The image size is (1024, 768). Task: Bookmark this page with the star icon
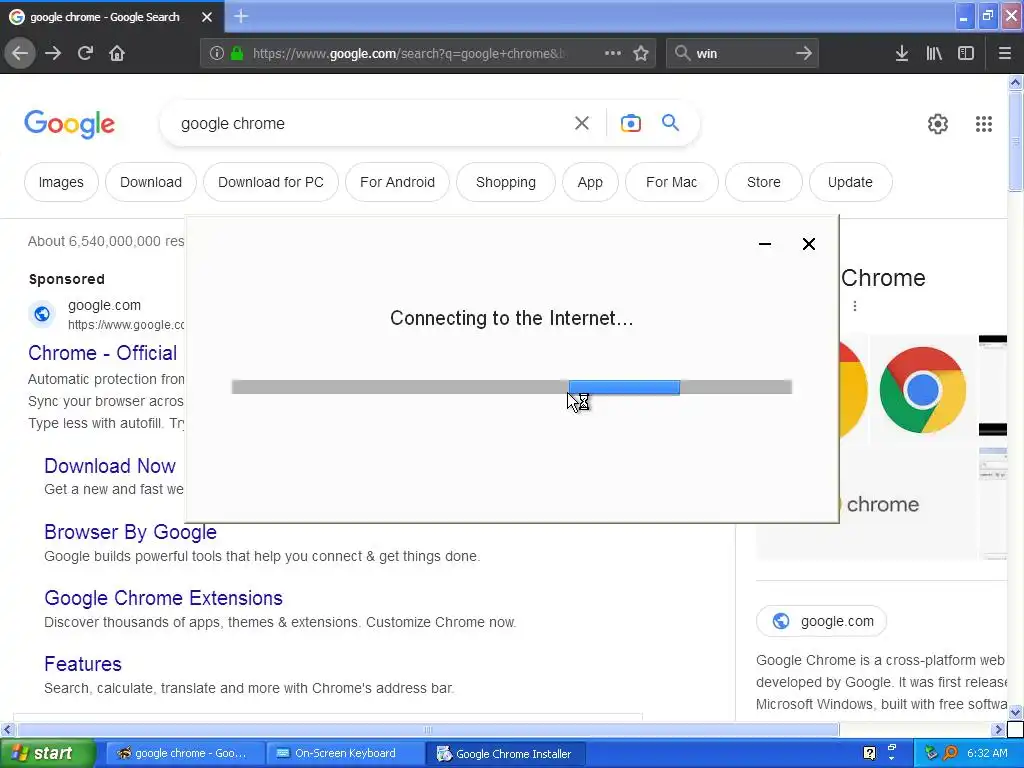(x=641, y=54)
